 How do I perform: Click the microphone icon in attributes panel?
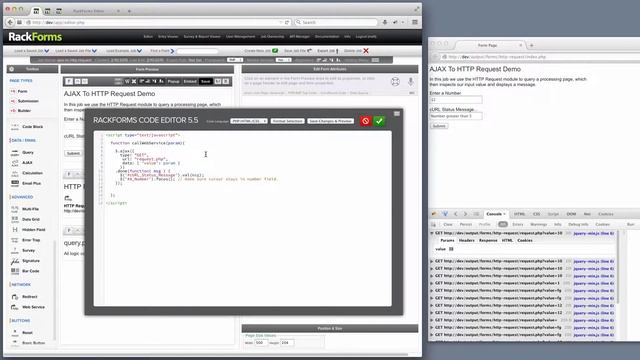coord(411,81)
